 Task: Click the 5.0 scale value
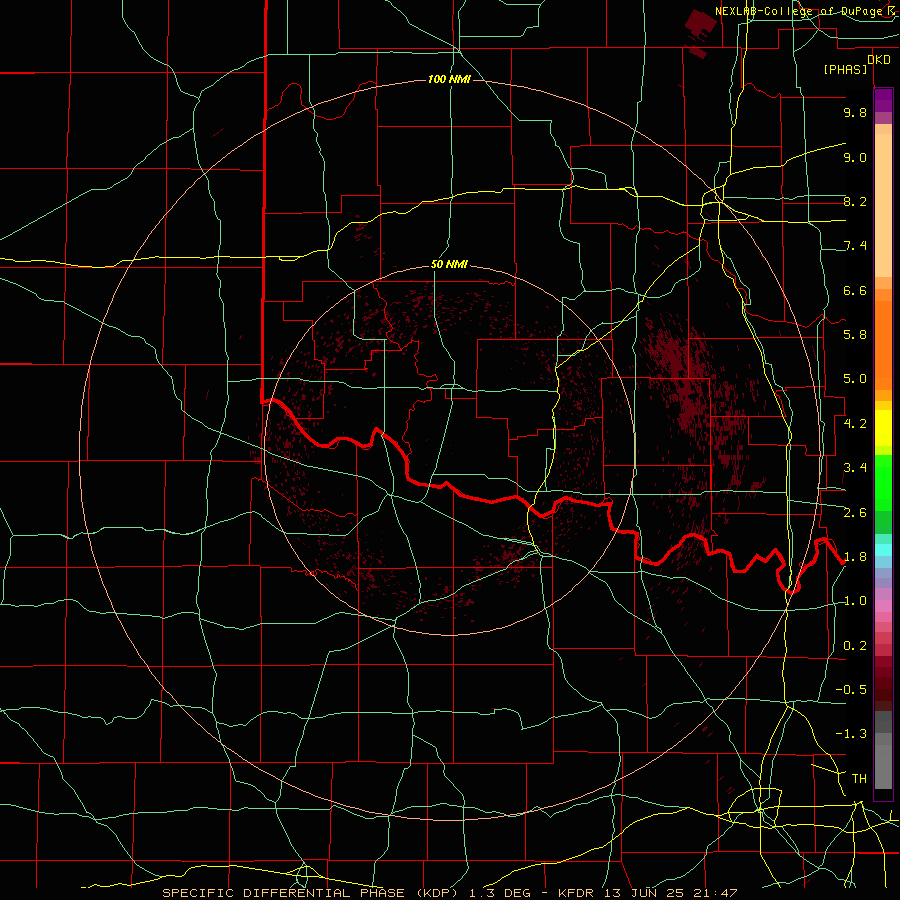click(855, 379)
